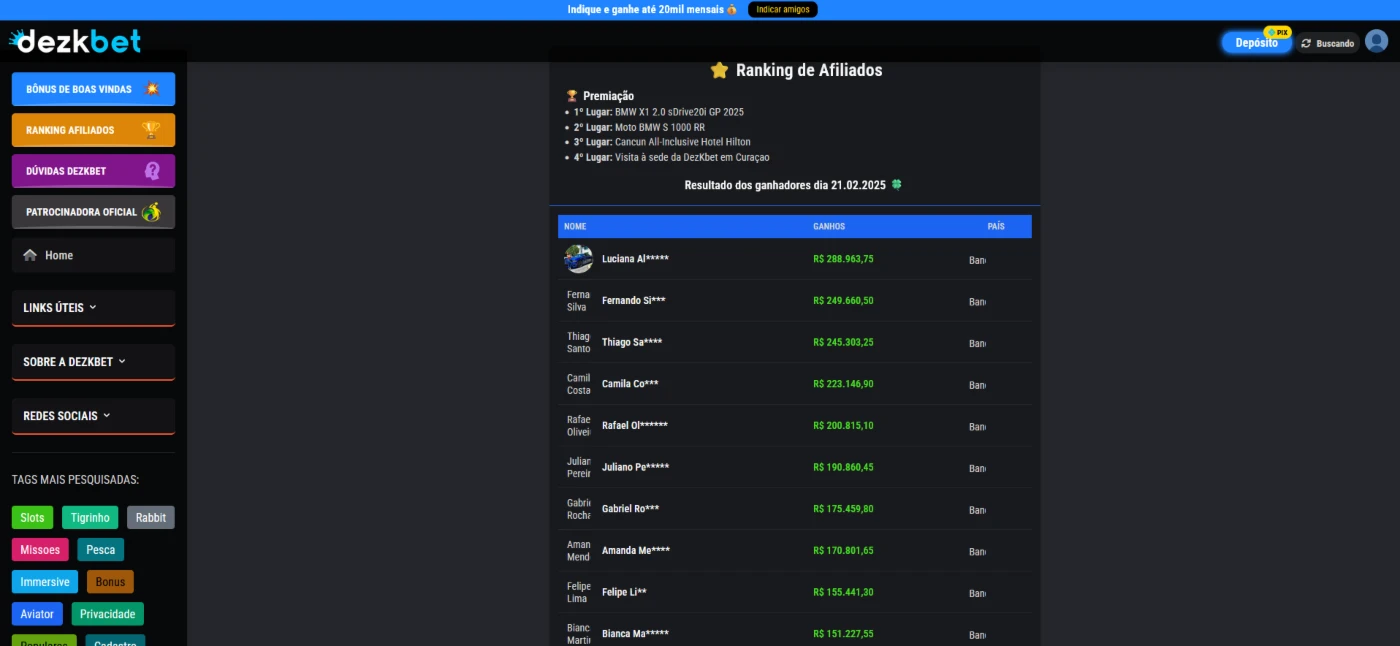This screenshot has width=1400, height=646.
Task: Sort ranking by the Ganhos column header
Action: [x=829, y=227]
